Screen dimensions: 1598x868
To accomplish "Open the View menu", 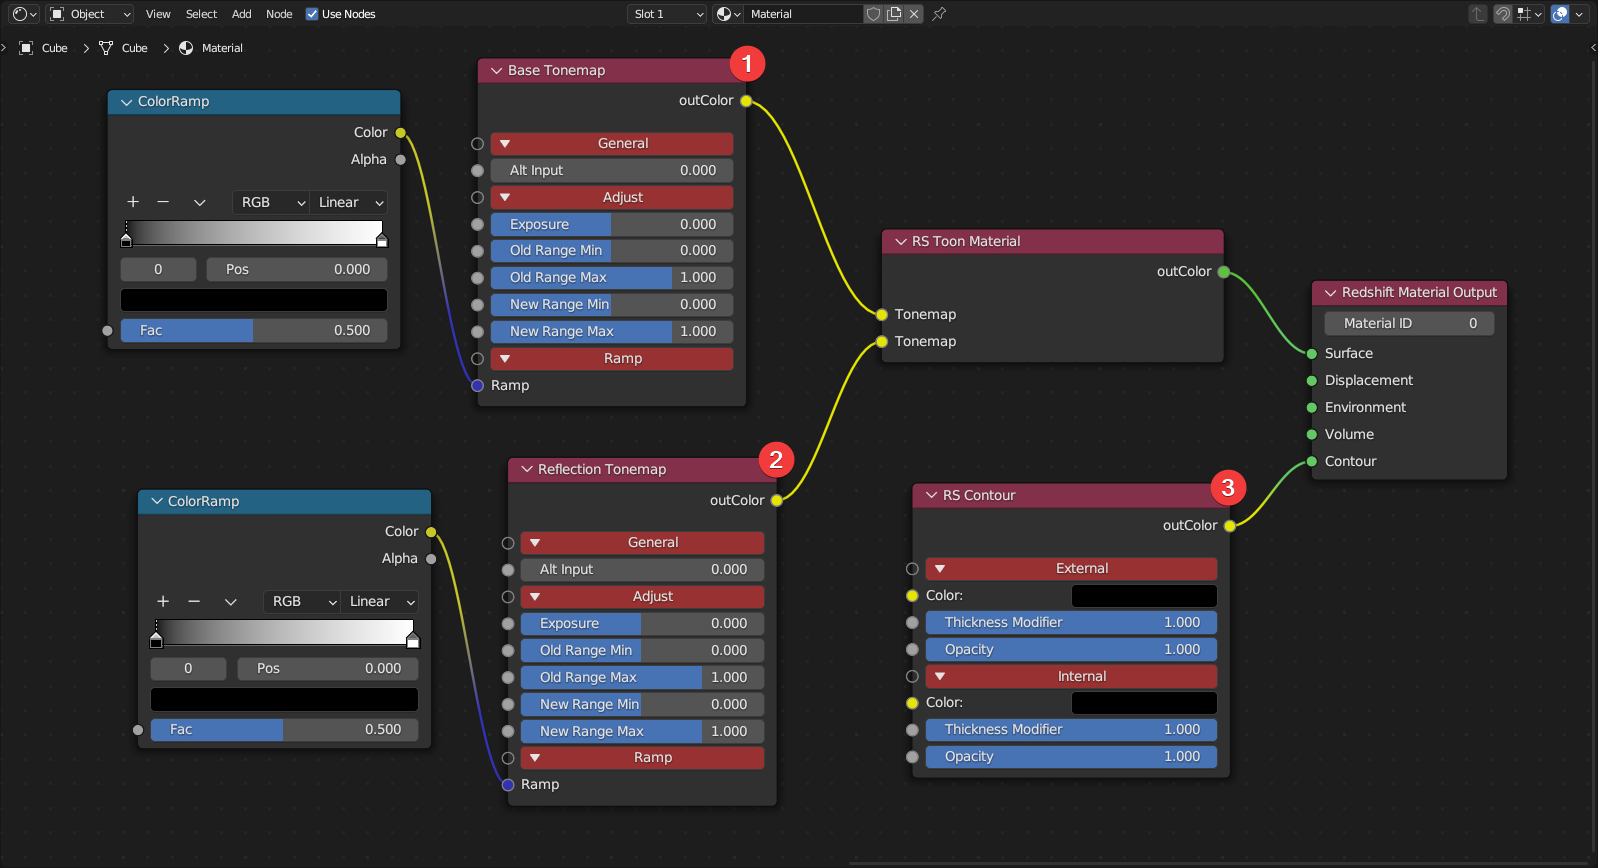I will 158,14.
